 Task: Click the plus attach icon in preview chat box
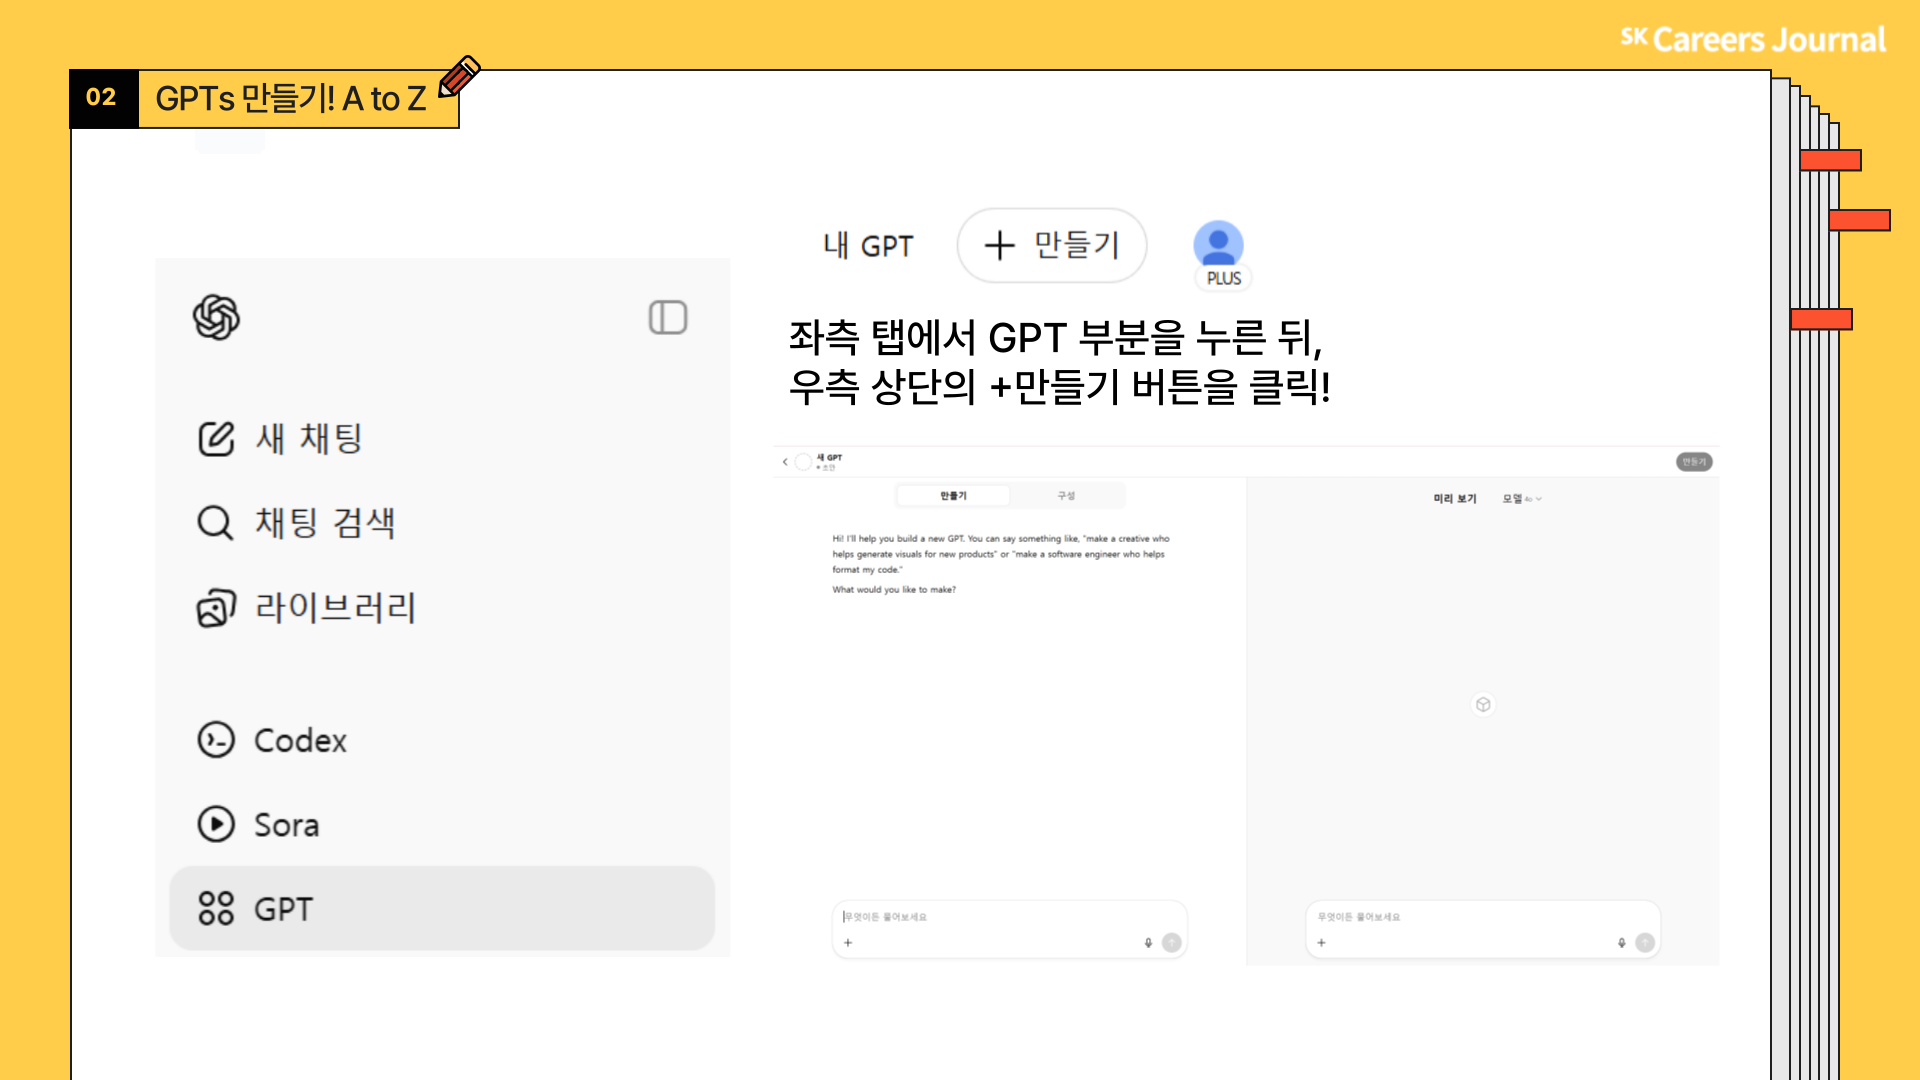click(1321, 943)
